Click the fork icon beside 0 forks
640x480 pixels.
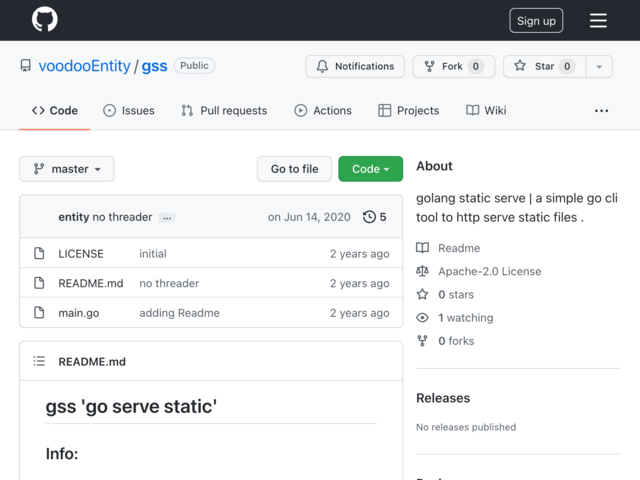pos(422,341)
